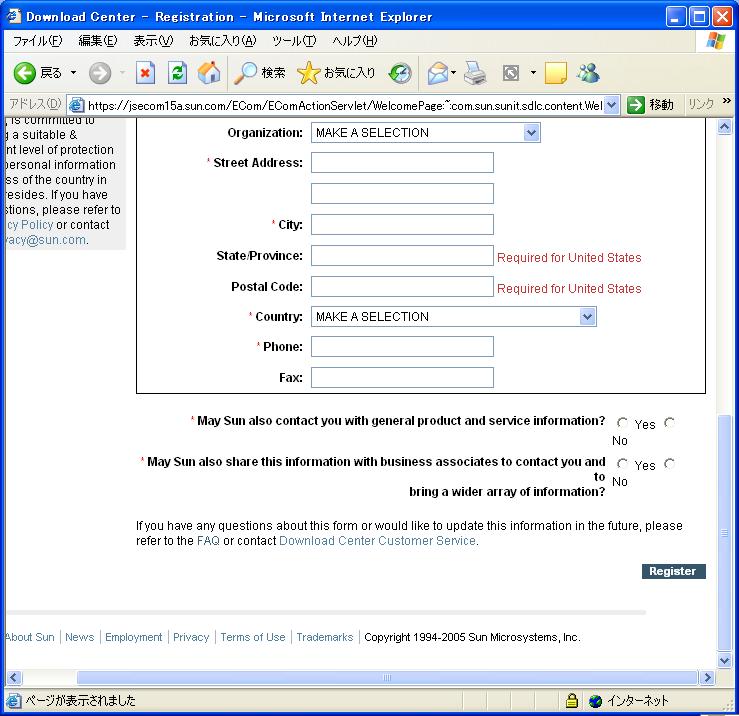739x716 pixels.
Task: Click the vertical scrollbar thumb
Action: [x=724, y=533]
